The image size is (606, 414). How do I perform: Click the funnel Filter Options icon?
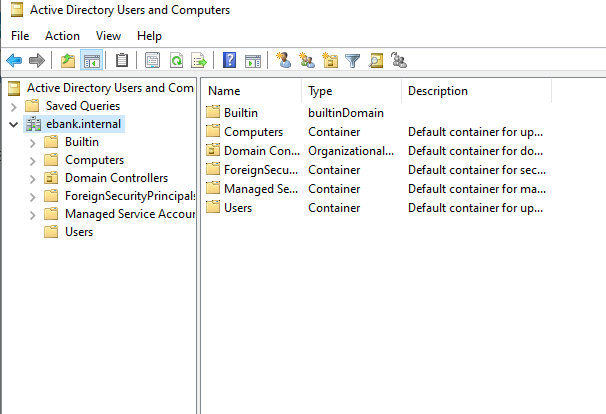click(x=352, y=61)
